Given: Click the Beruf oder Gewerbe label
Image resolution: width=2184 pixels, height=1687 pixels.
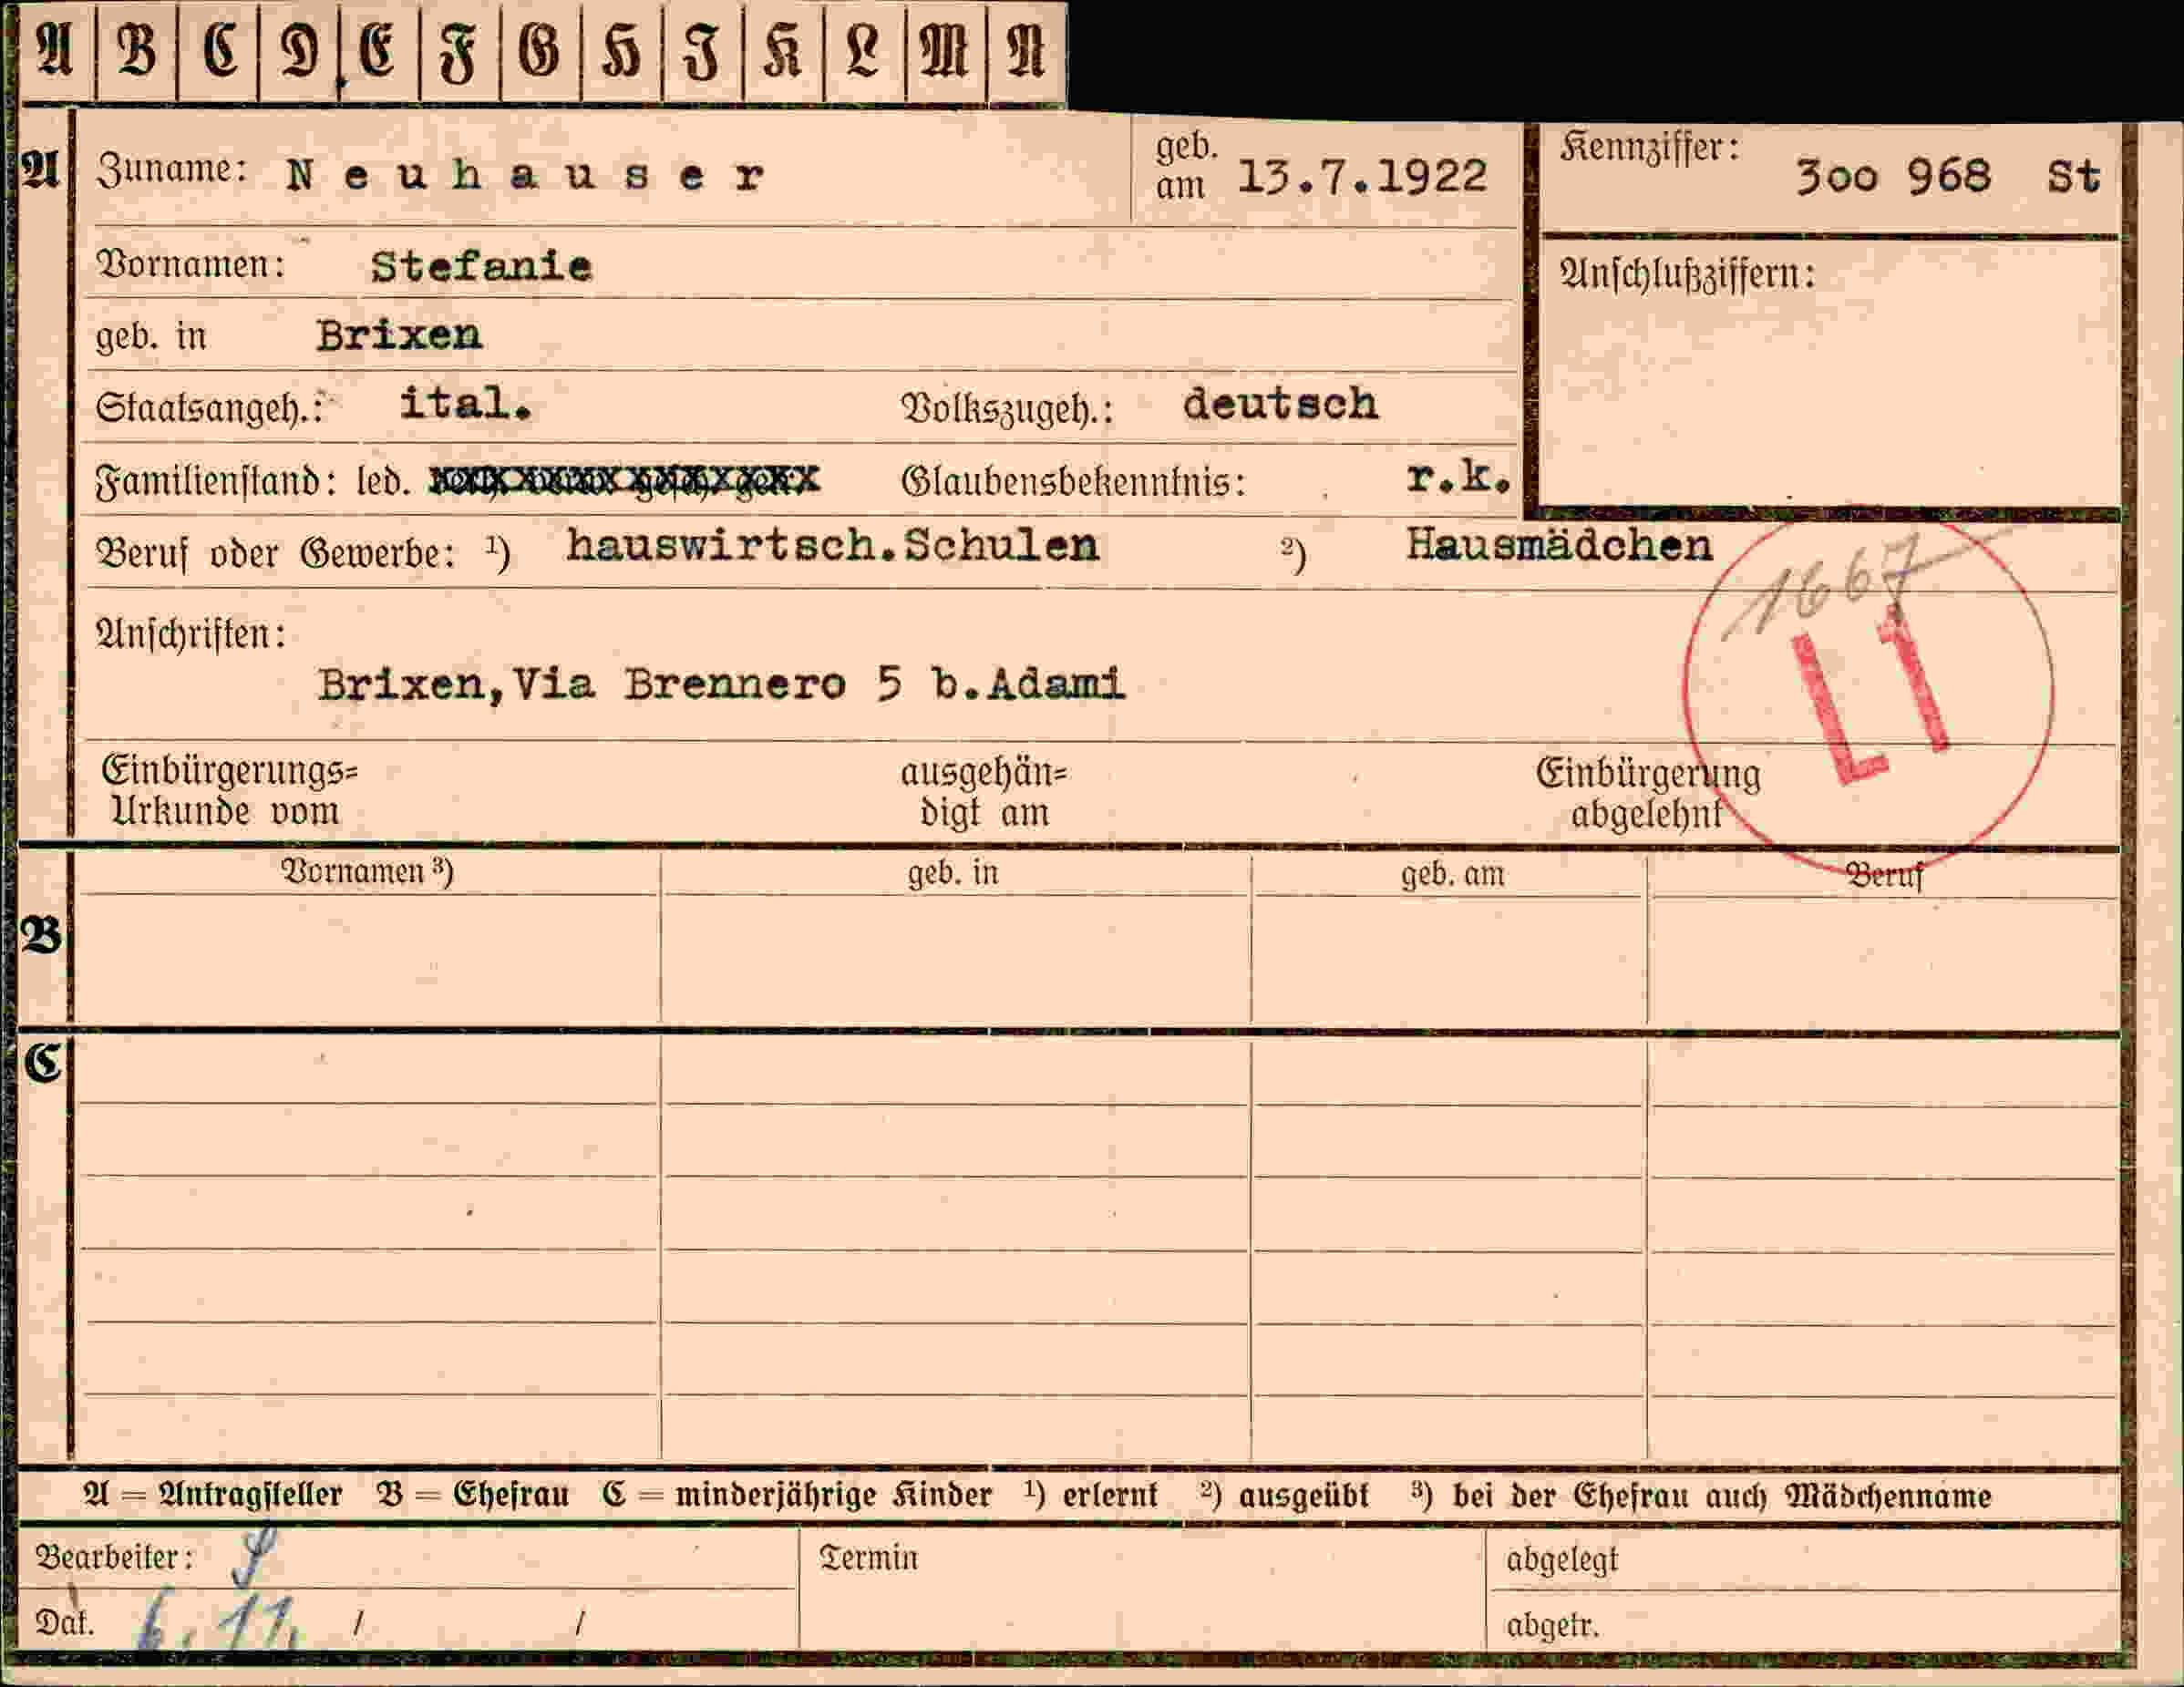Looking at the screenshot, I should (276, 553).
